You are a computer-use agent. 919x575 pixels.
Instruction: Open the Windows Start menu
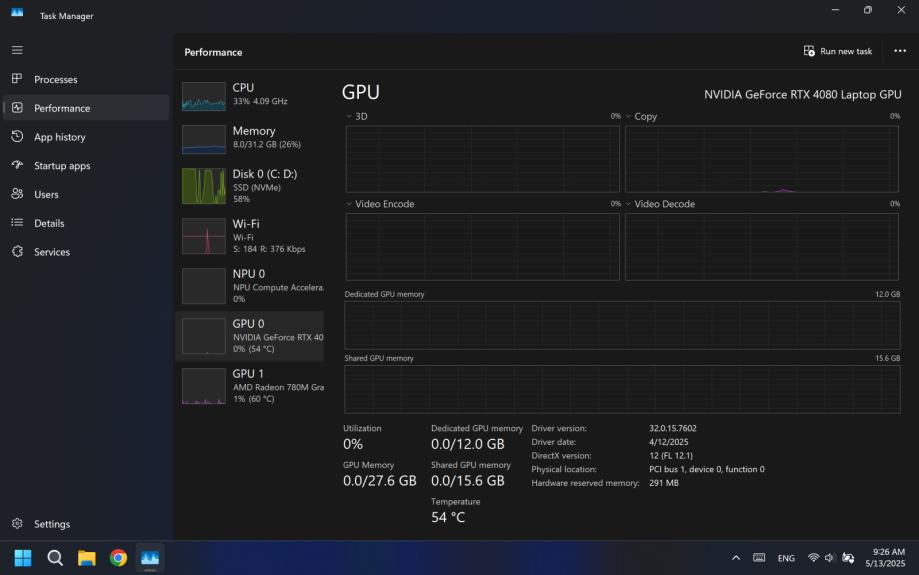click(23, 557)
